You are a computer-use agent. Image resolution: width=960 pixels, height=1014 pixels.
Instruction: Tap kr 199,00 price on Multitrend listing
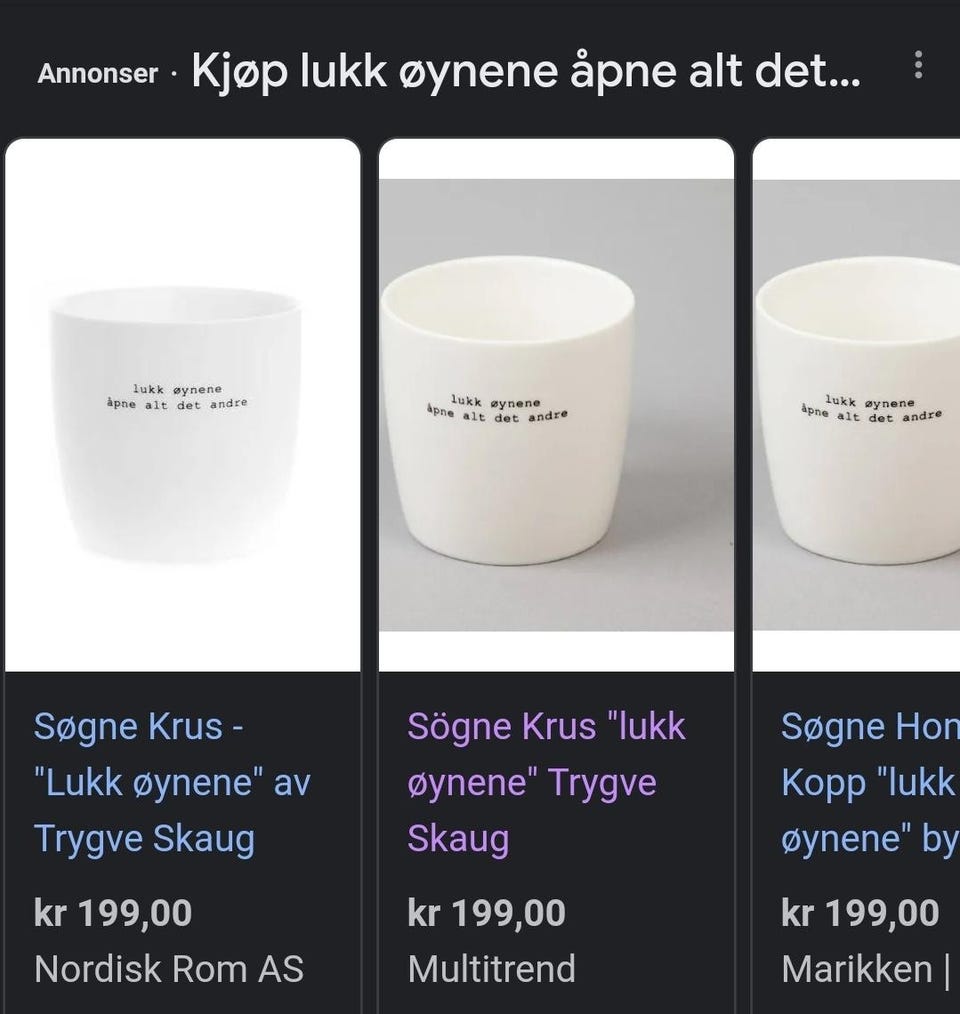click(x=486, y=912)
